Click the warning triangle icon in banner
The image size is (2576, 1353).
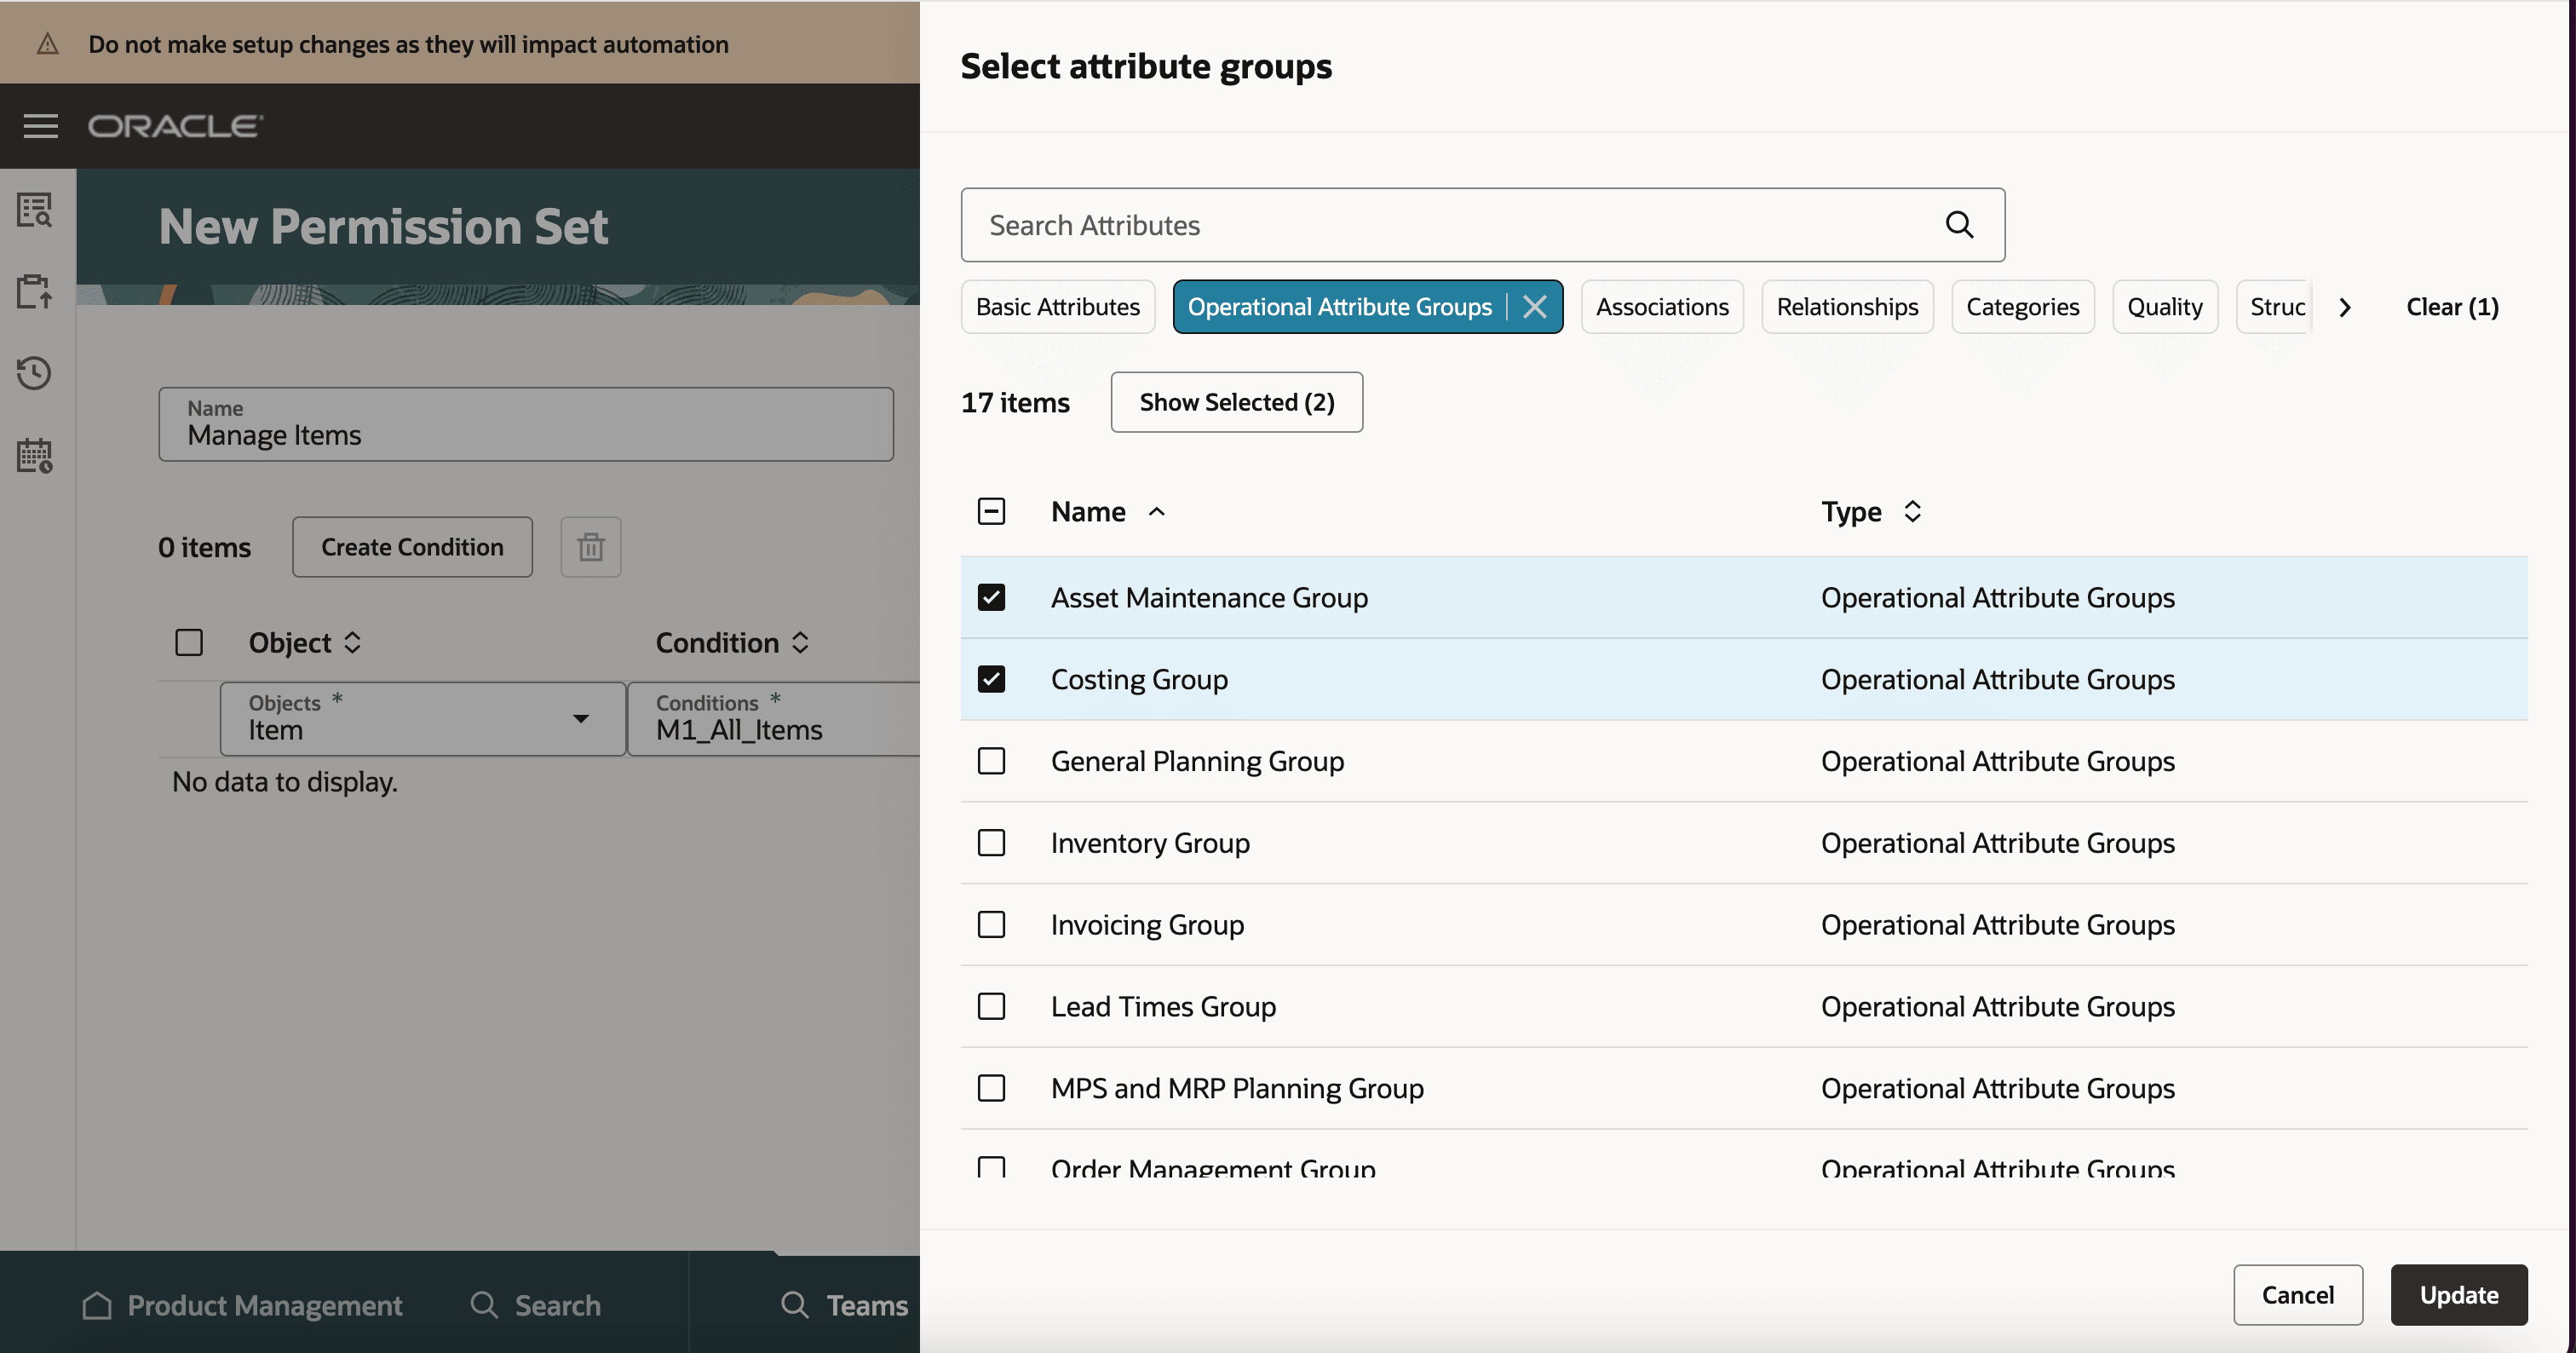47,44
